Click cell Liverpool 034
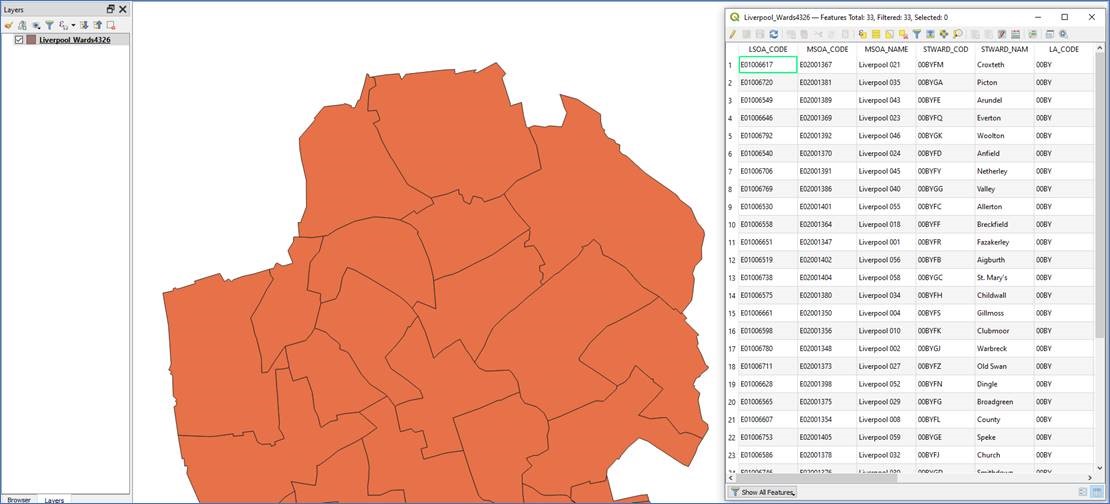This screenshot has width=1110, height=504. [886, 295]
